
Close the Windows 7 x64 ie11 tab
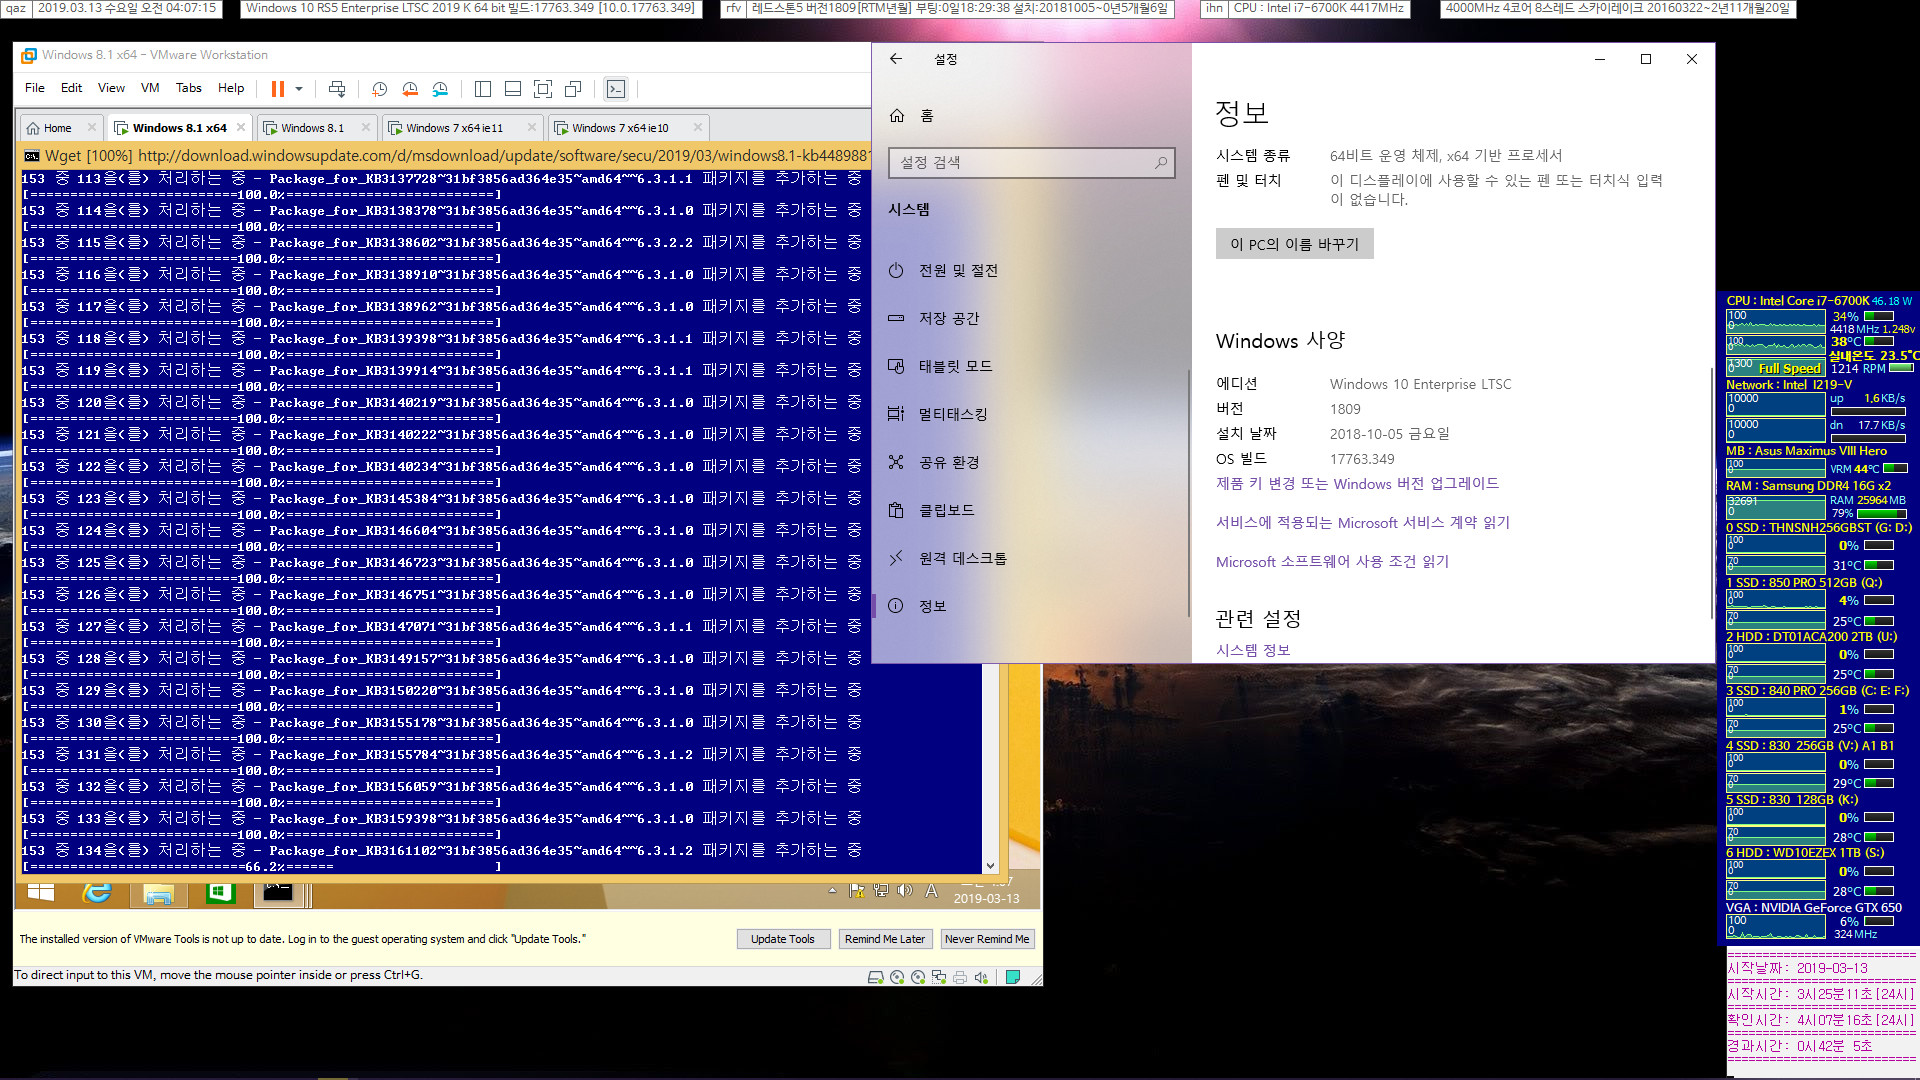[x=532, y=127]
